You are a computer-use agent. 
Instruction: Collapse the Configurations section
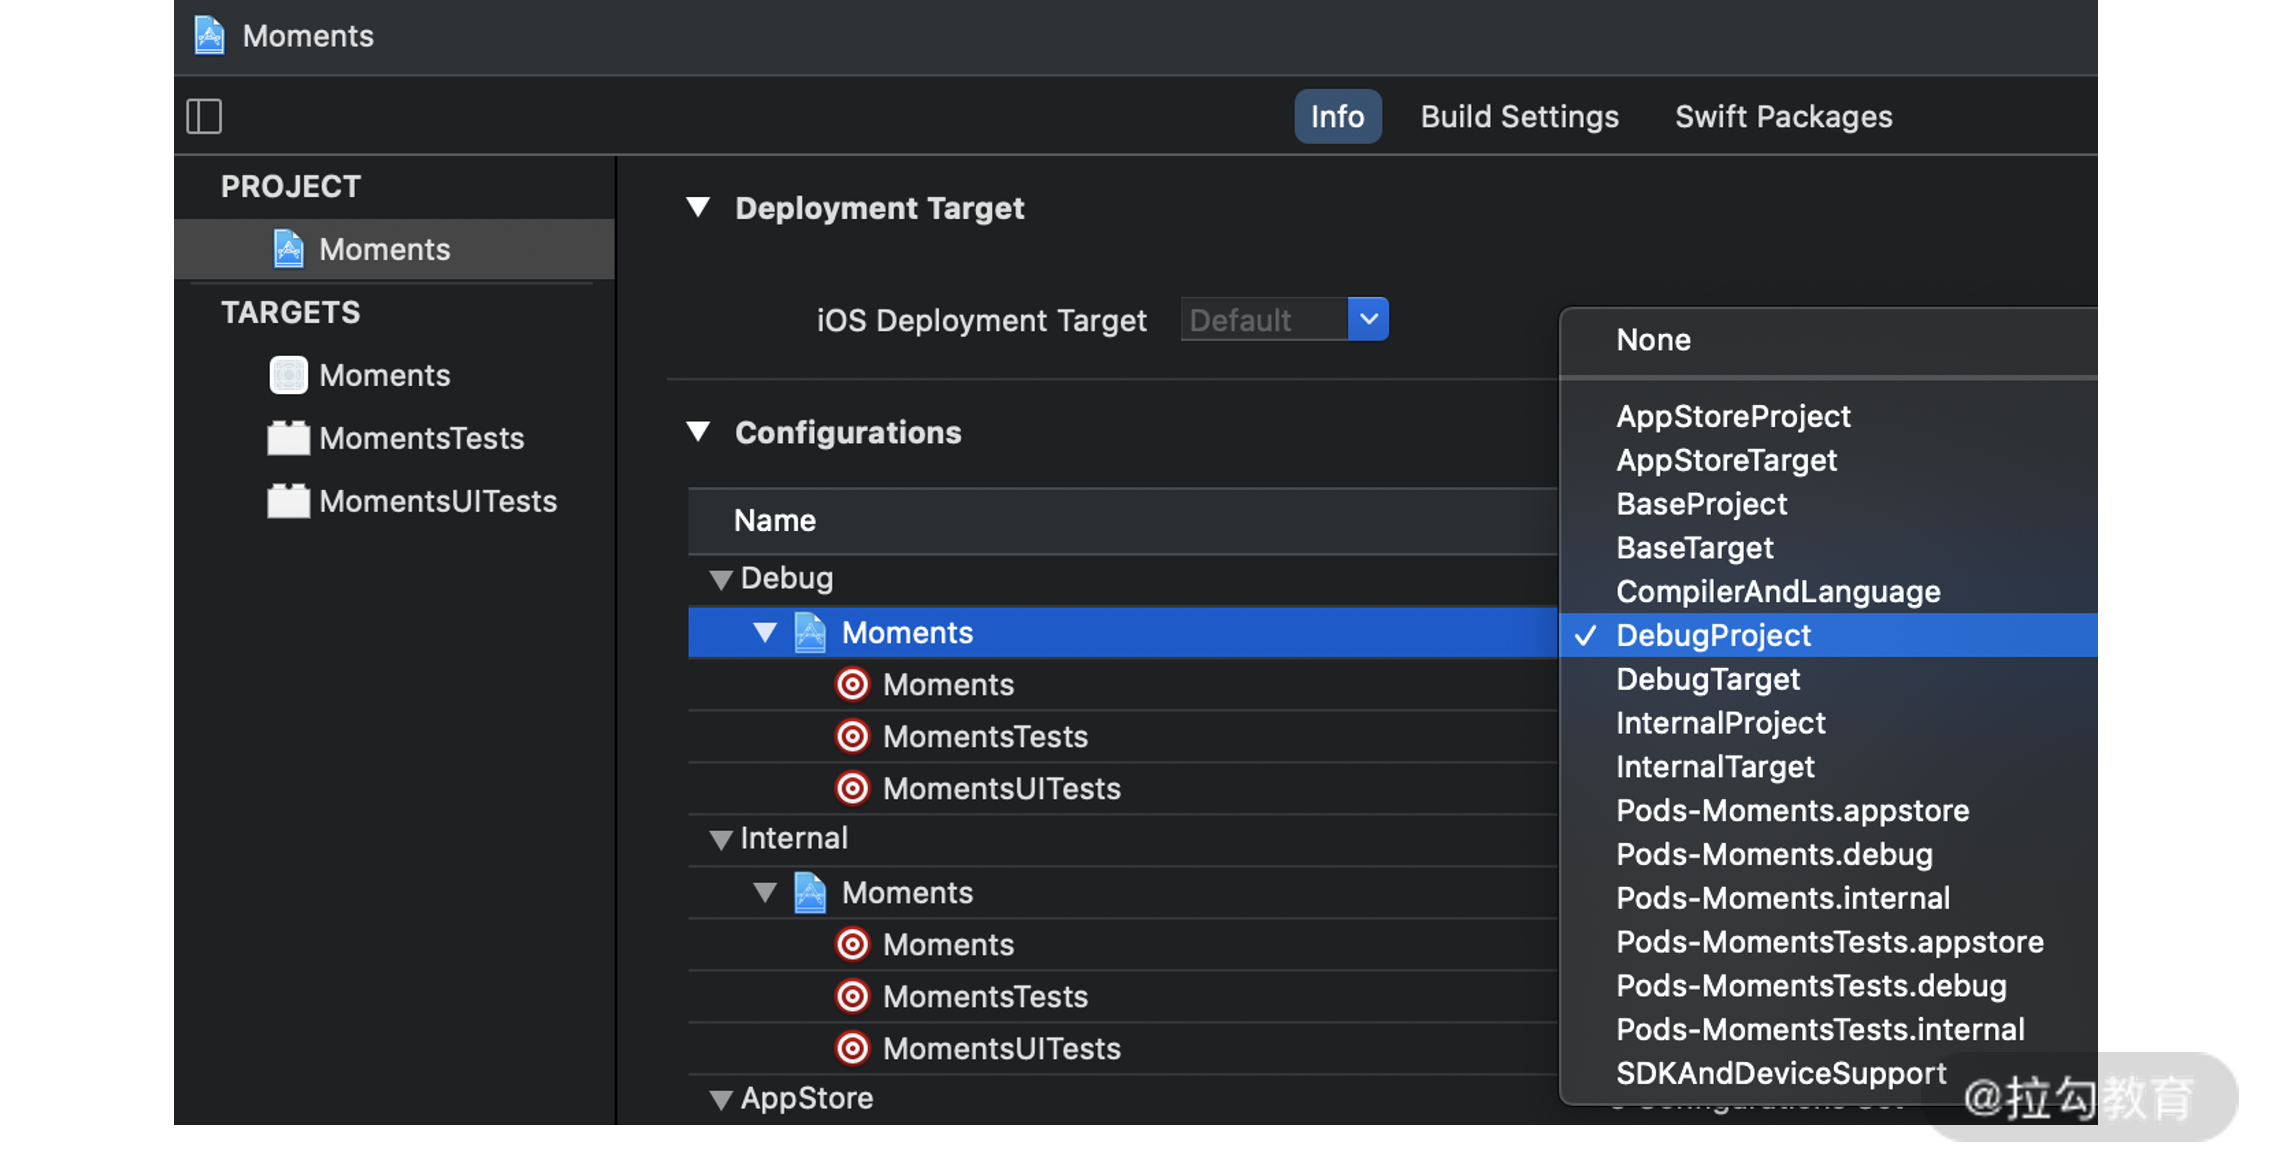point(698,432)
